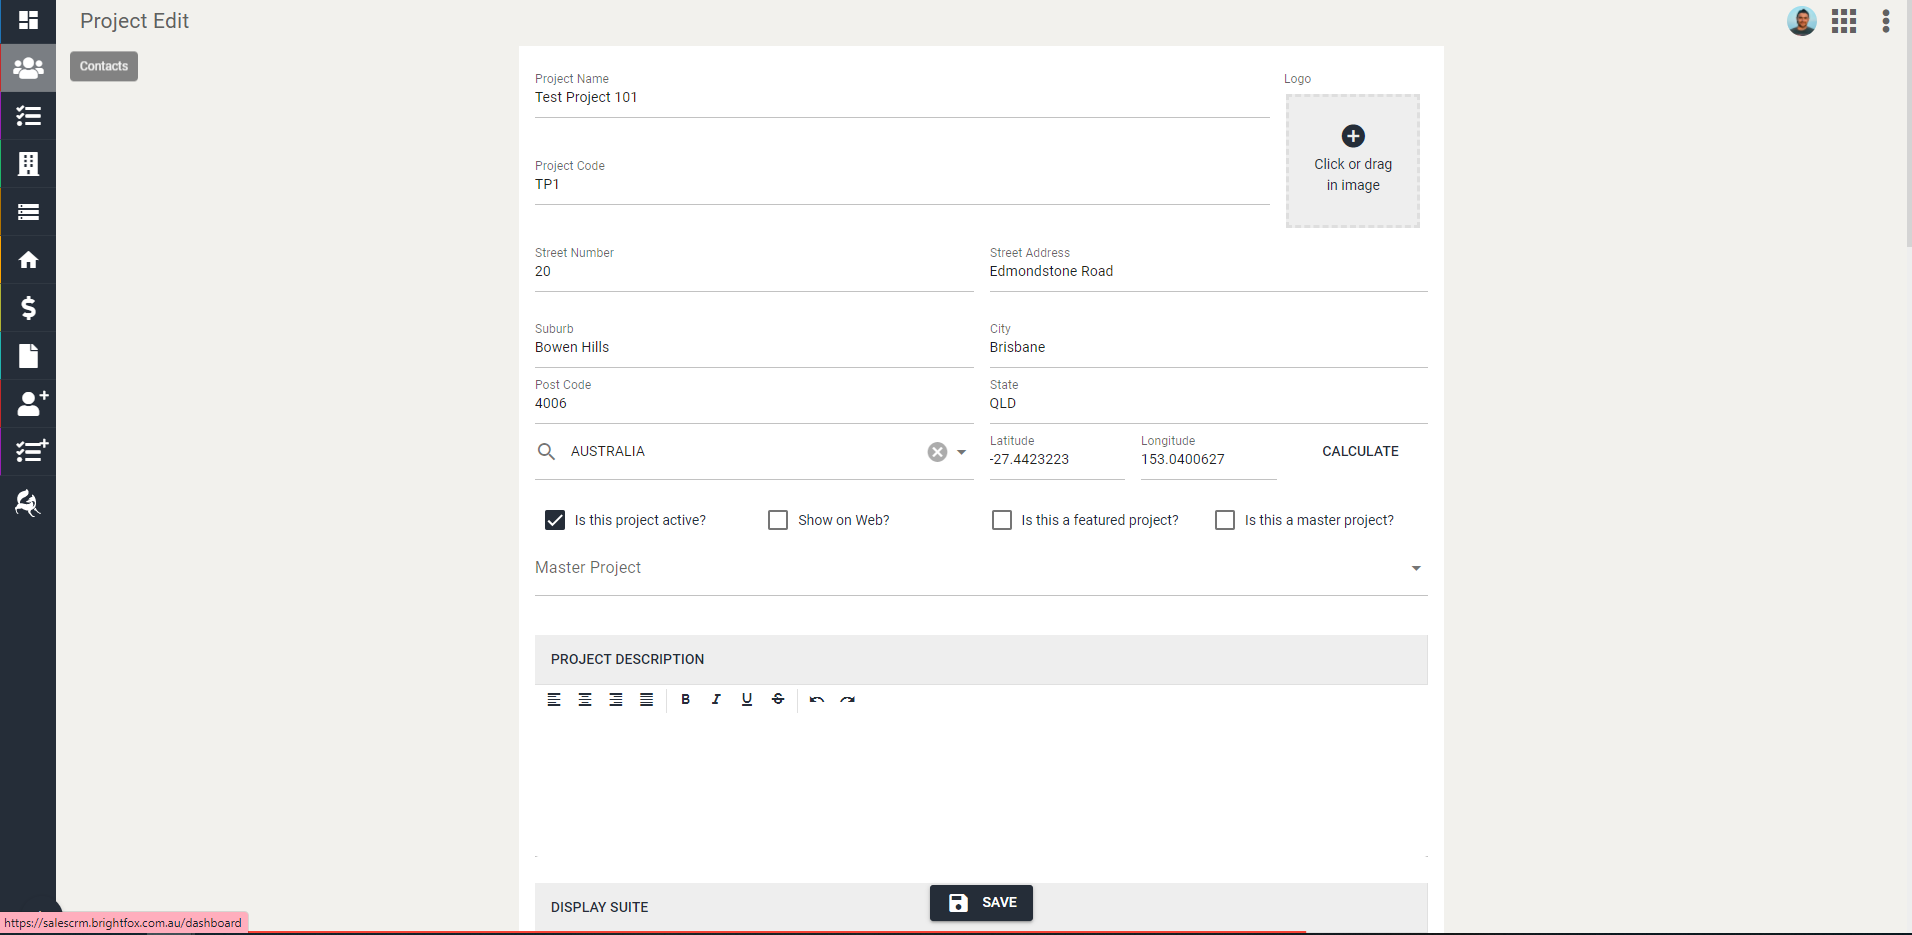Image resolution: width=1912 pixels, height=935 pixels.
Task: Open the Dashboard from the sidebar
Action: 27,20
